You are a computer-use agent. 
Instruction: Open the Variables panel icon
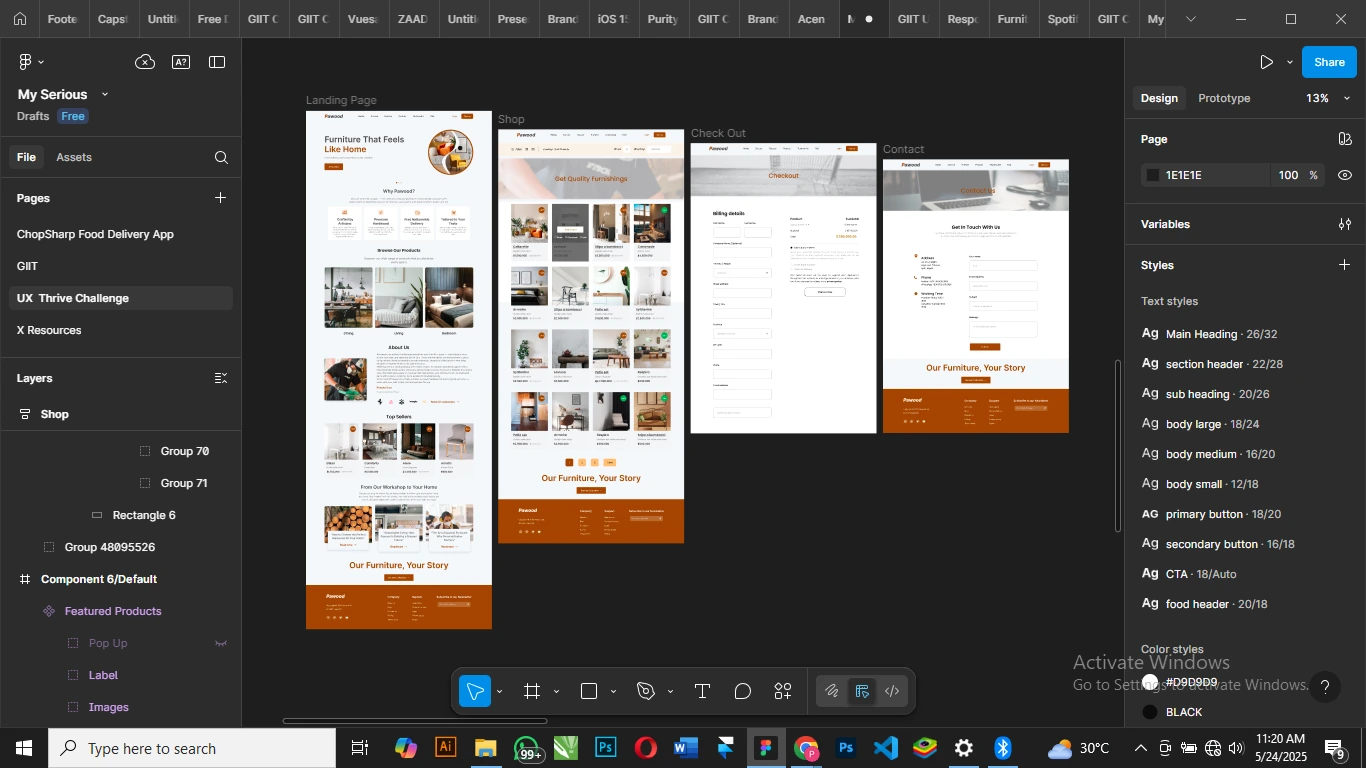[x=1345, y=224]
